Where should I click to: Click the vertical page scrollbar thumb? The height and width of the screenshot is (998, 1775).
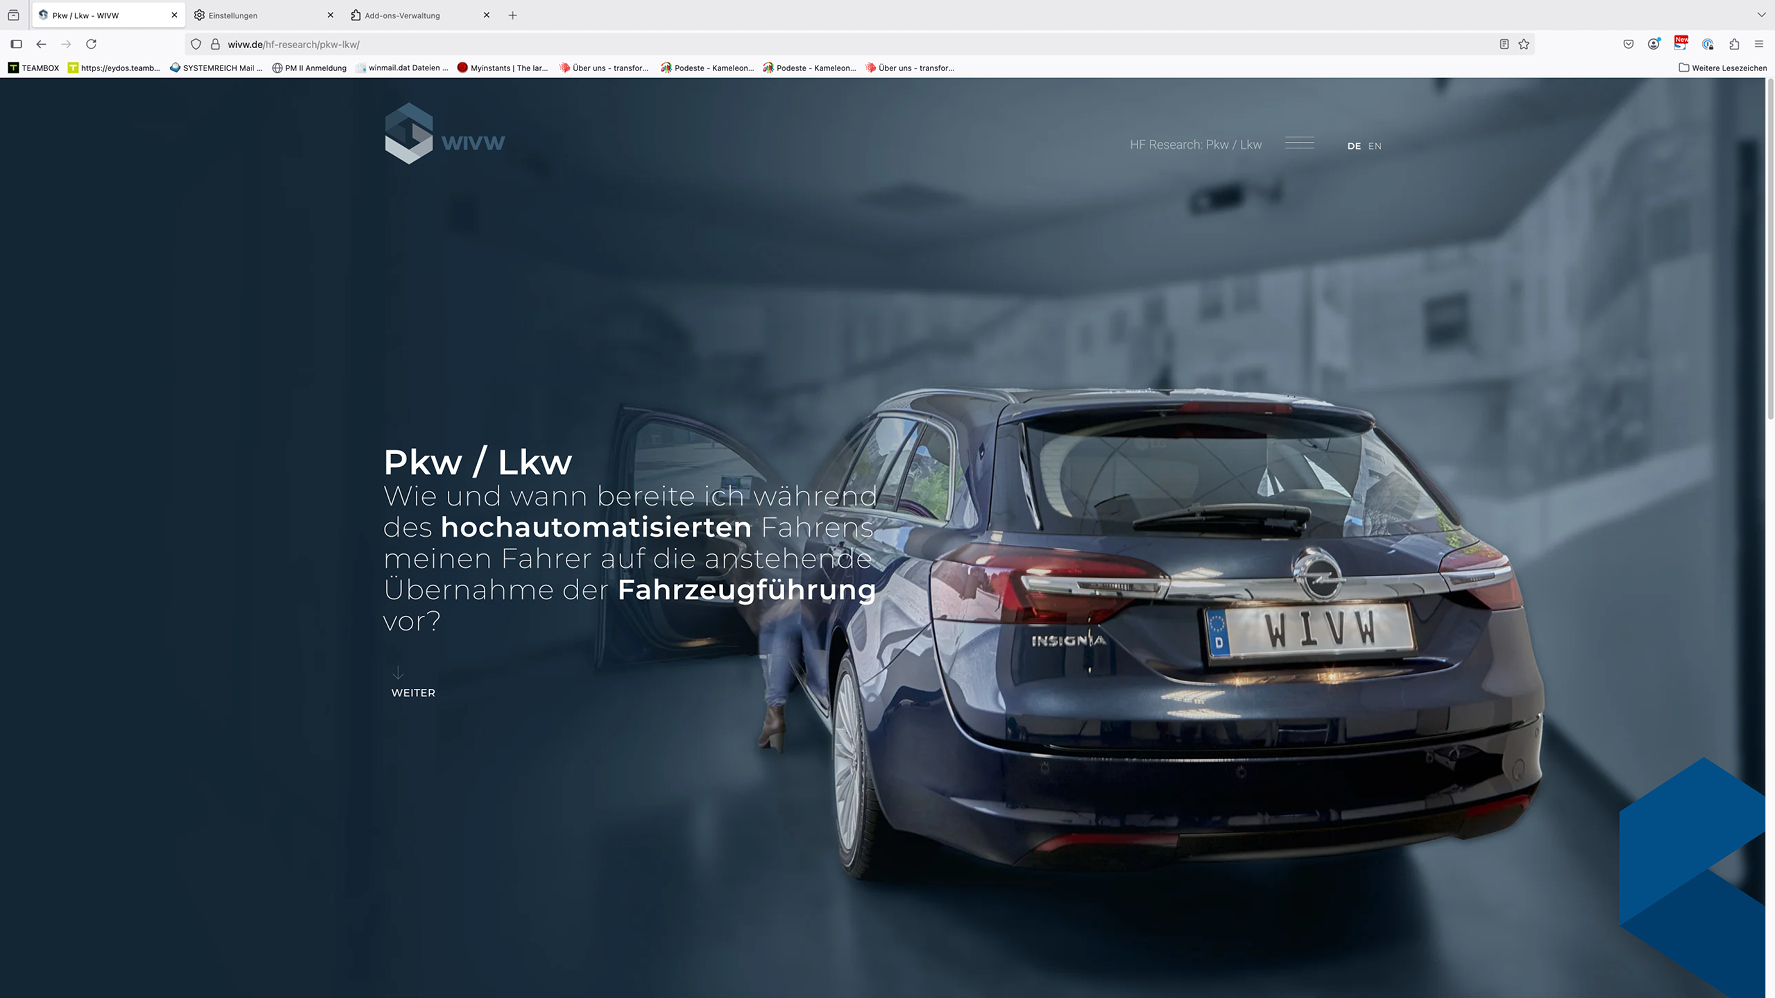point(1770,250)
